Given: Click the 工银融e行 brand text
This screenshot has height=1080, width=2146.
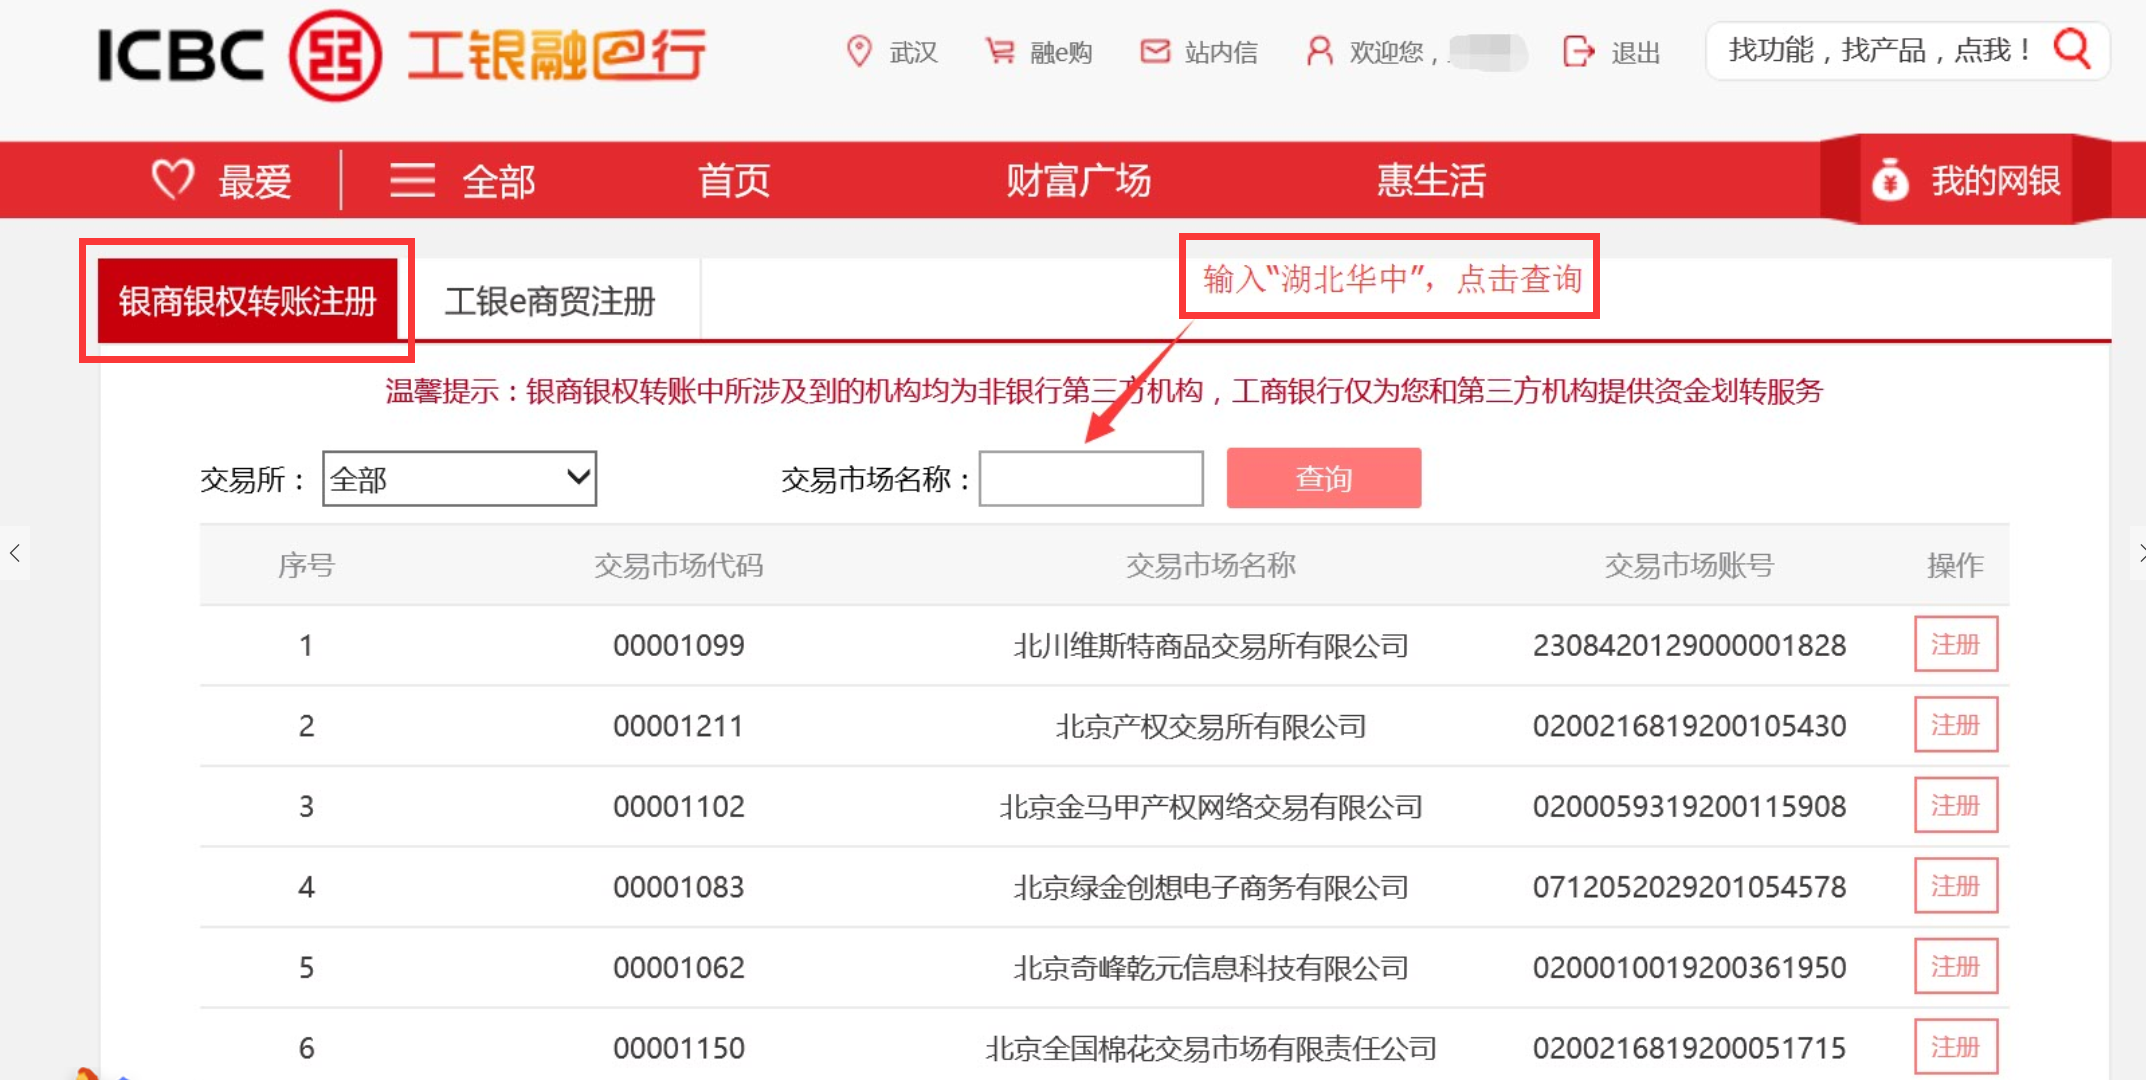Looking at the screenshot, I should point(557,54).
